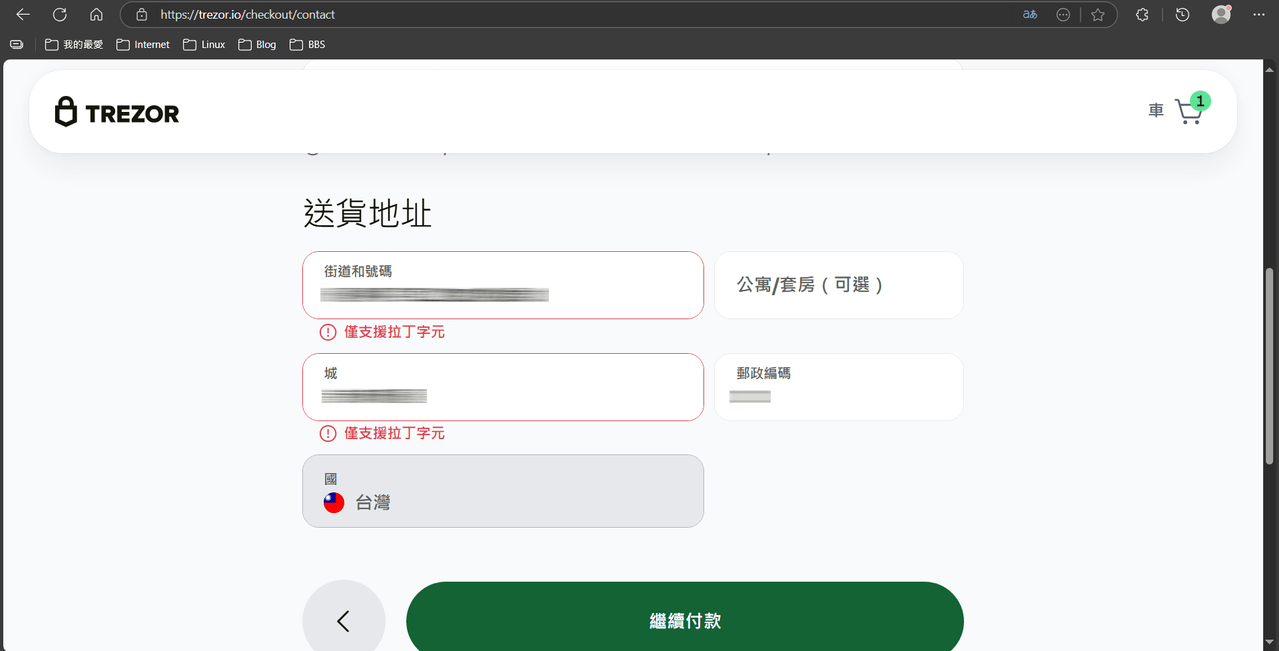Click the browser home icon
Viewport: 1279px width, 651px height.
[x=95, y=14]
